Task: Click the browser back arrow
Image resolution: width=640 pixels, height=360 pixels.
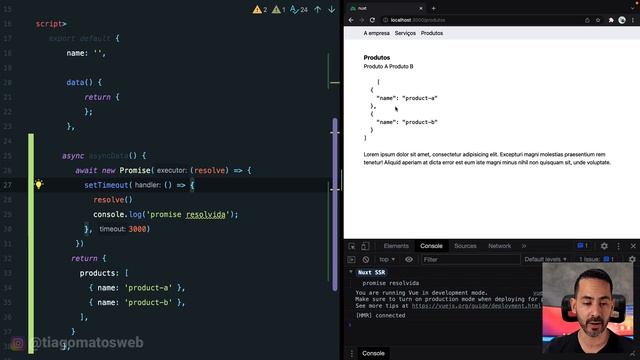Action: 351,20
